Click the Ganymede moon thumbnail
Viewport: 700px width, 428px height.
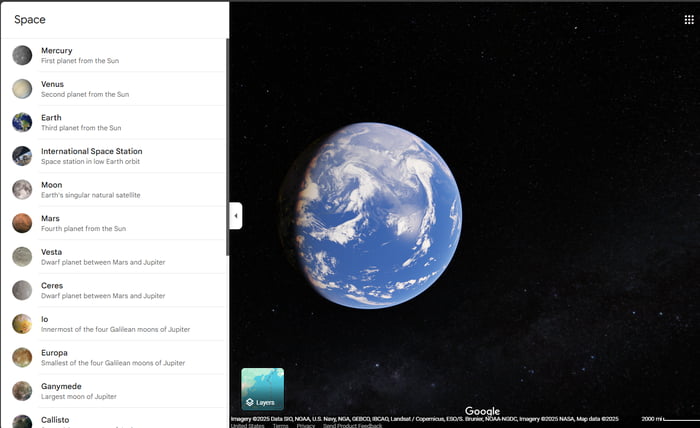coord(22,391)
